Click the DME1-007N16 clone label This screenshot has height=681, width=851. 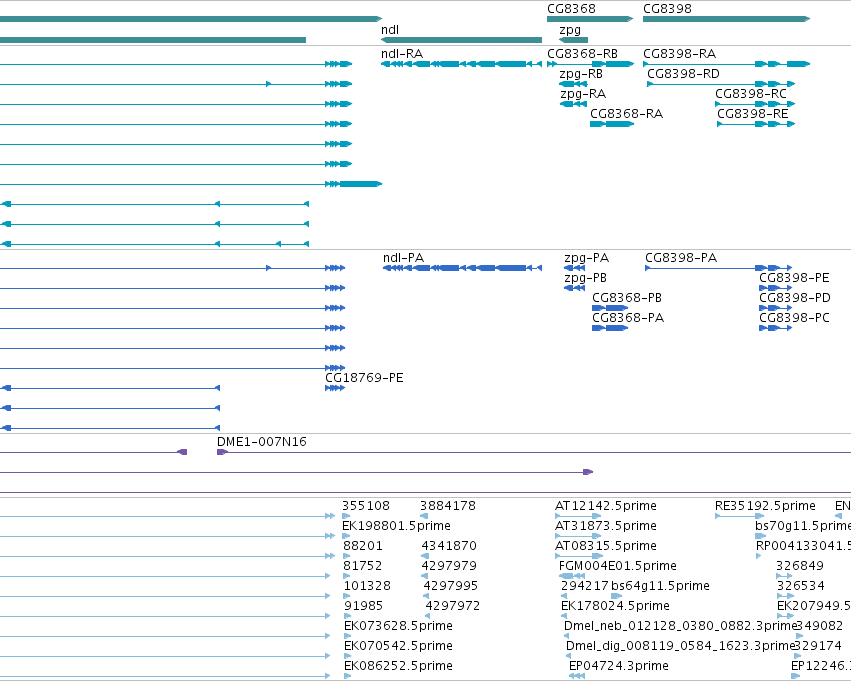pyautogui.click(x=262, y=442)
